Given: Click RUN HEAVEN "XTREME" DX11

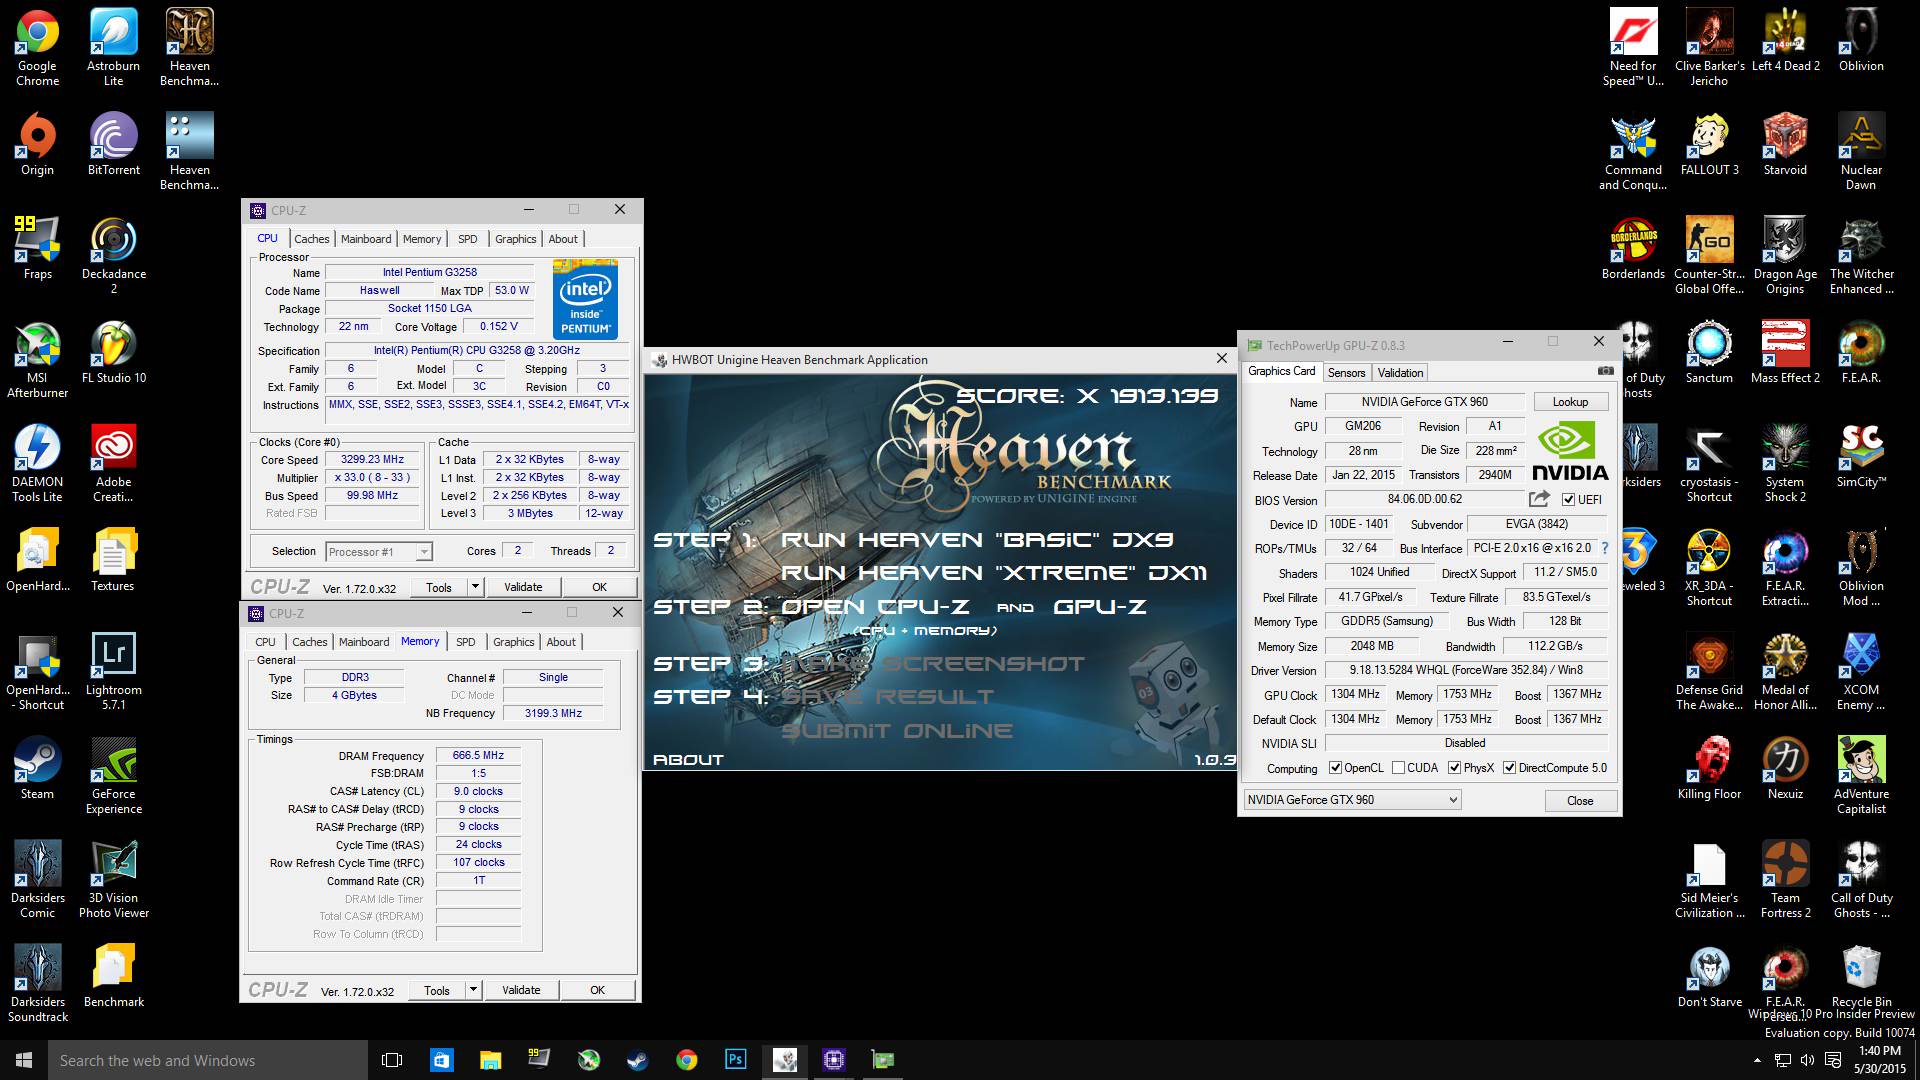Looking at the screenshot, I should 994,573.
